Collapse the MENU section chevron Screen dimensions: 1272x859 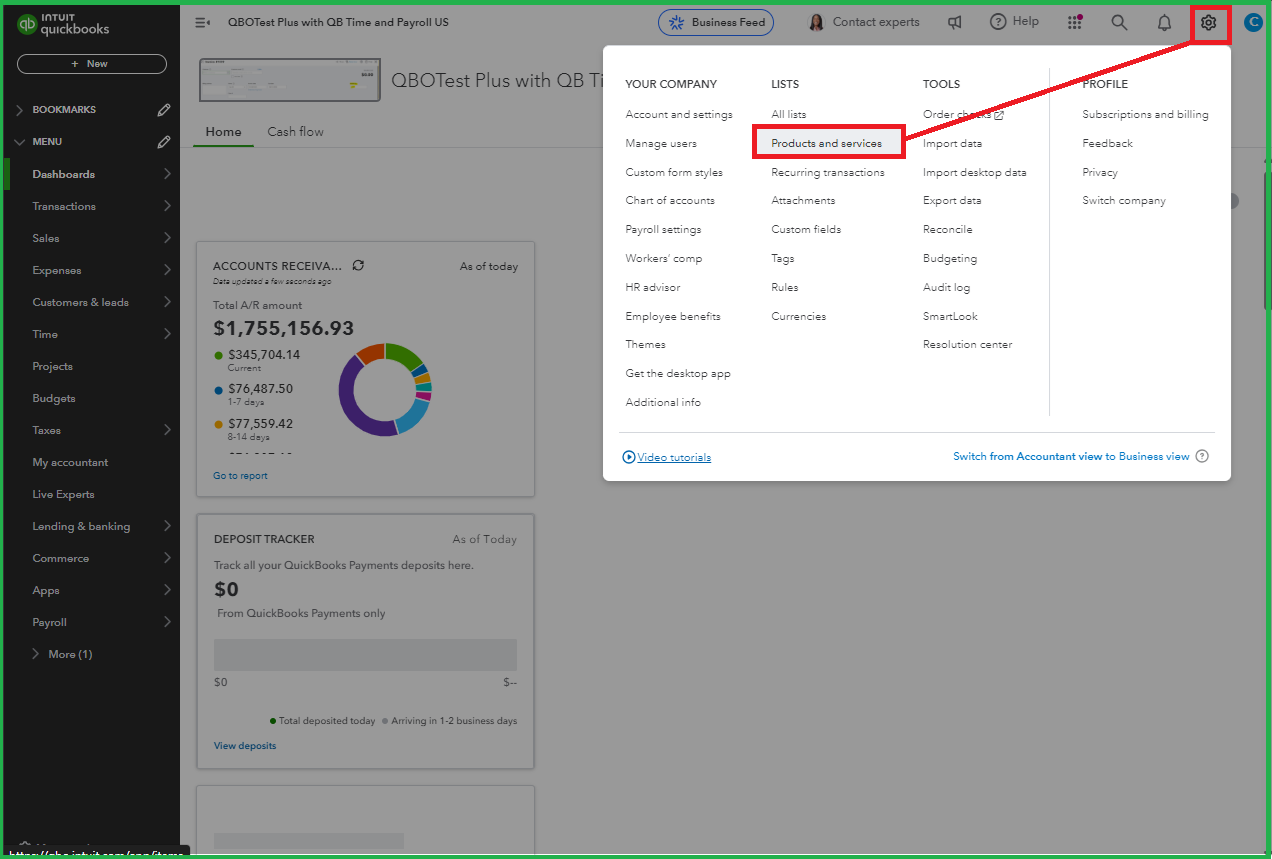click(20, 142)
